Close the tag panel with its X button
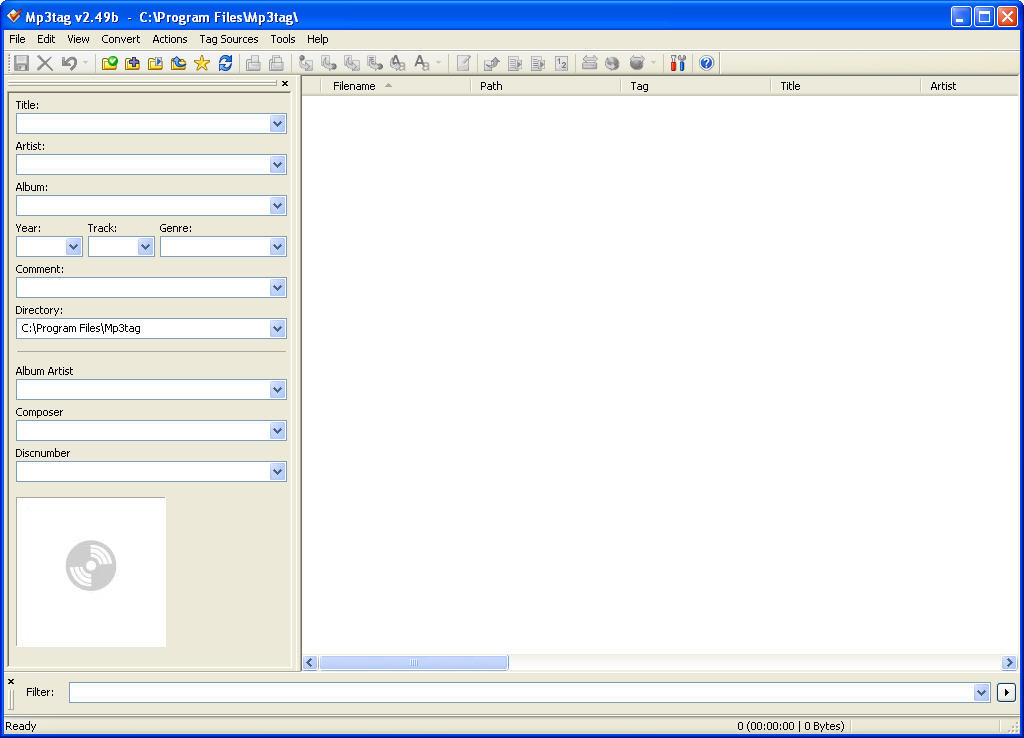Image resolution: width=1024 pixels, height=738 pixels. coord(285,83)
